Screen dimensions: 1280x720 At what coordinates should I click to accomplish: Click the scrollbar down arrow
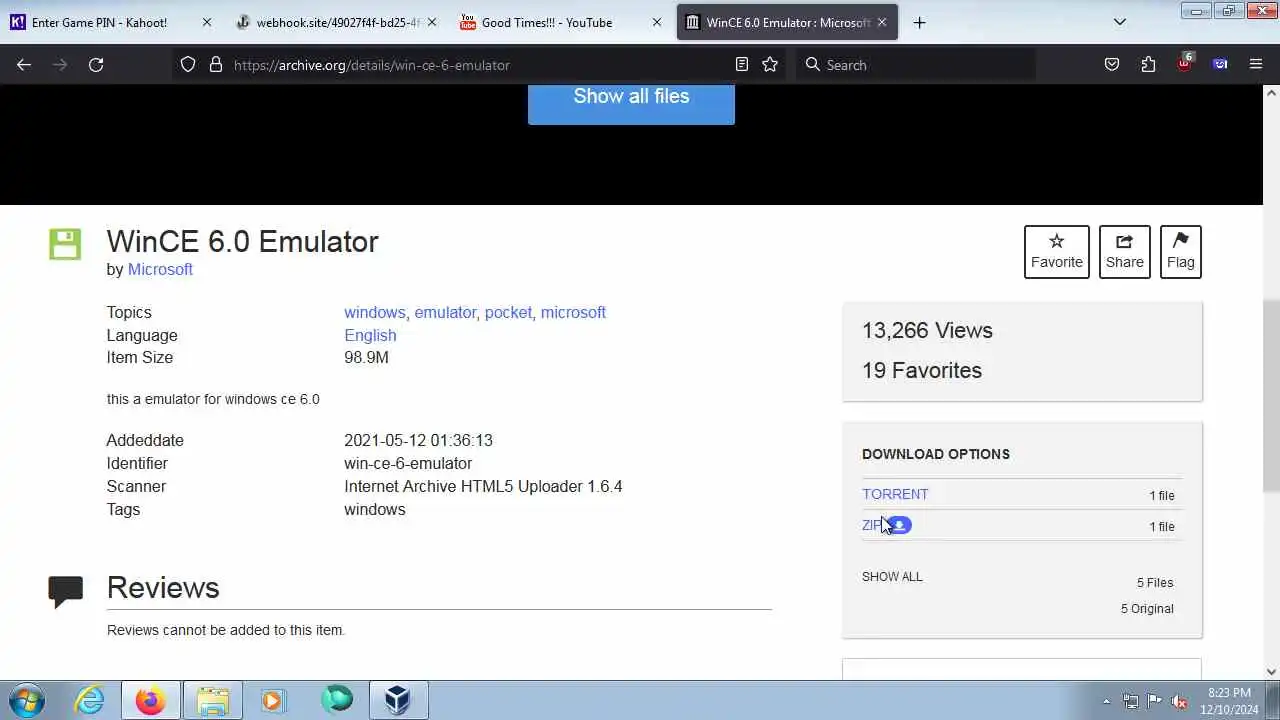[x=1271, y=671]
